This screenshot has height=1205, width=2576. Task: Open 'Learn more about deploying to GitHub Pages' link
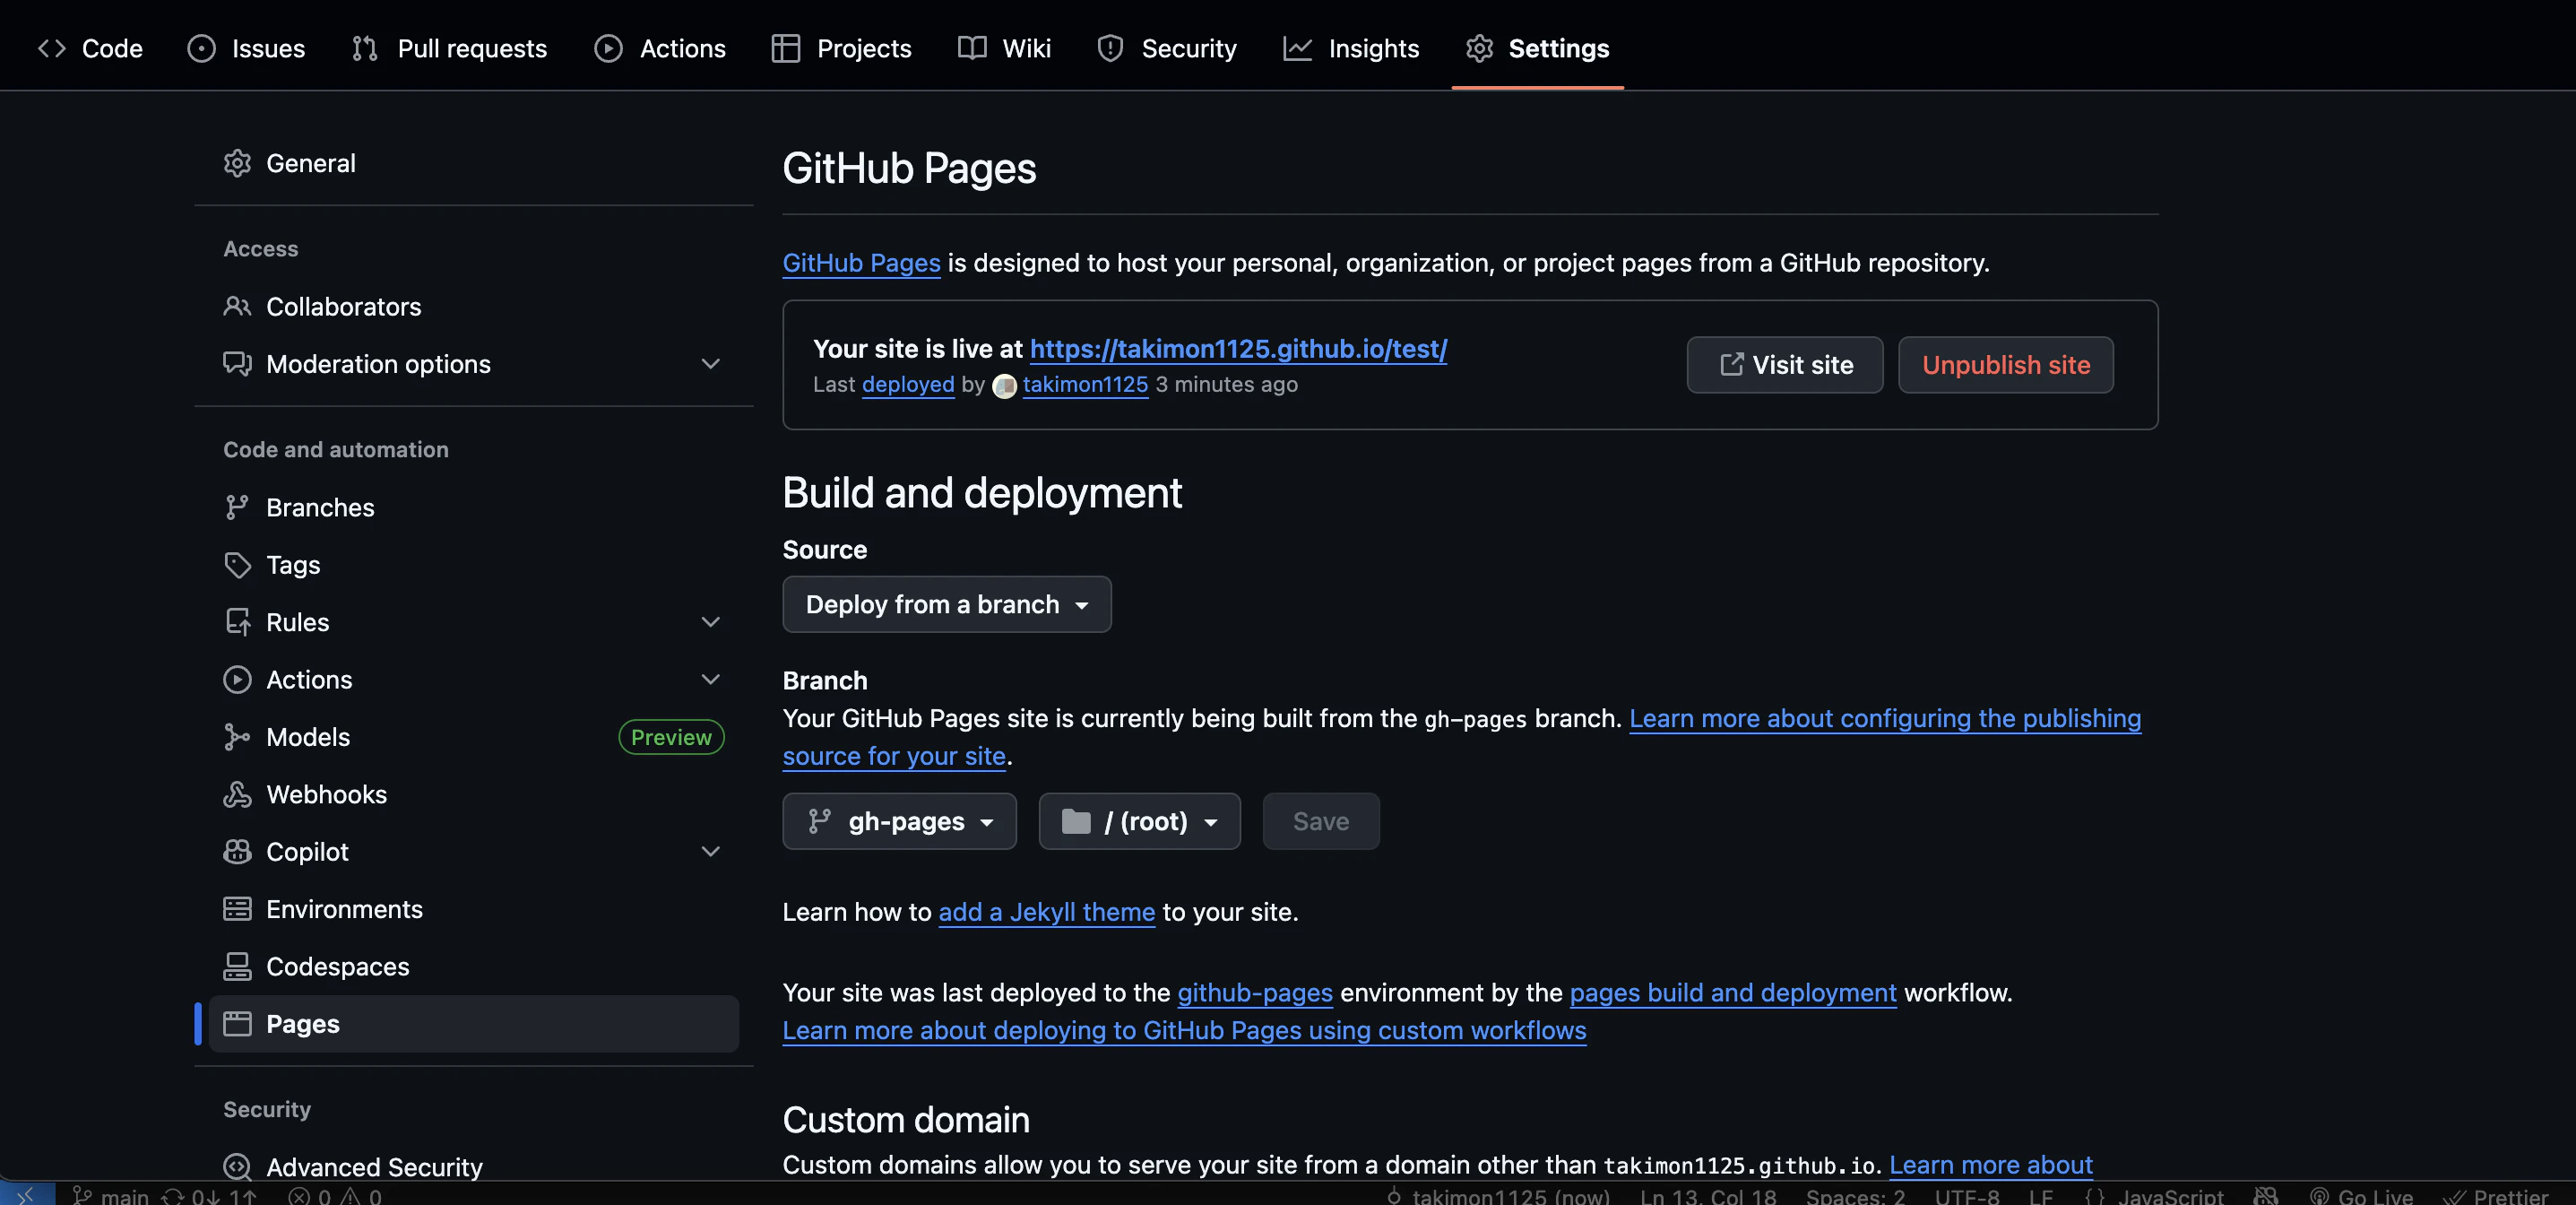click(x=1184, y=1030)
